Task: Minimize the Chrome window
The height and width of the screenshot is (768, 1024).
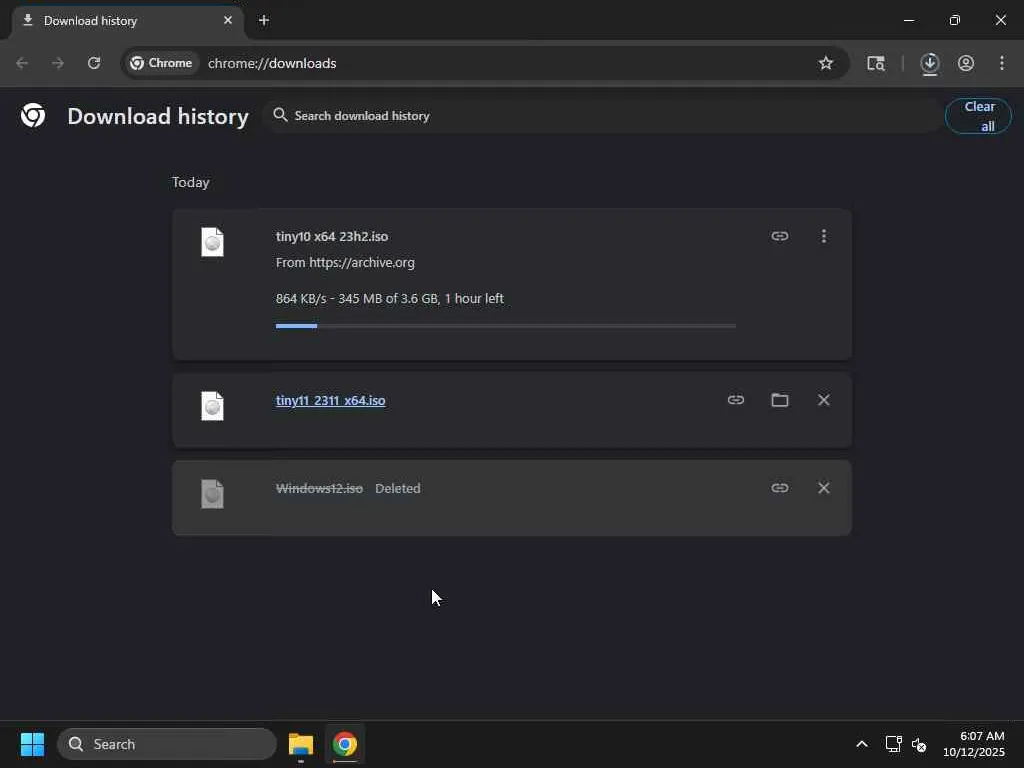Action: (x=908, y=20)
